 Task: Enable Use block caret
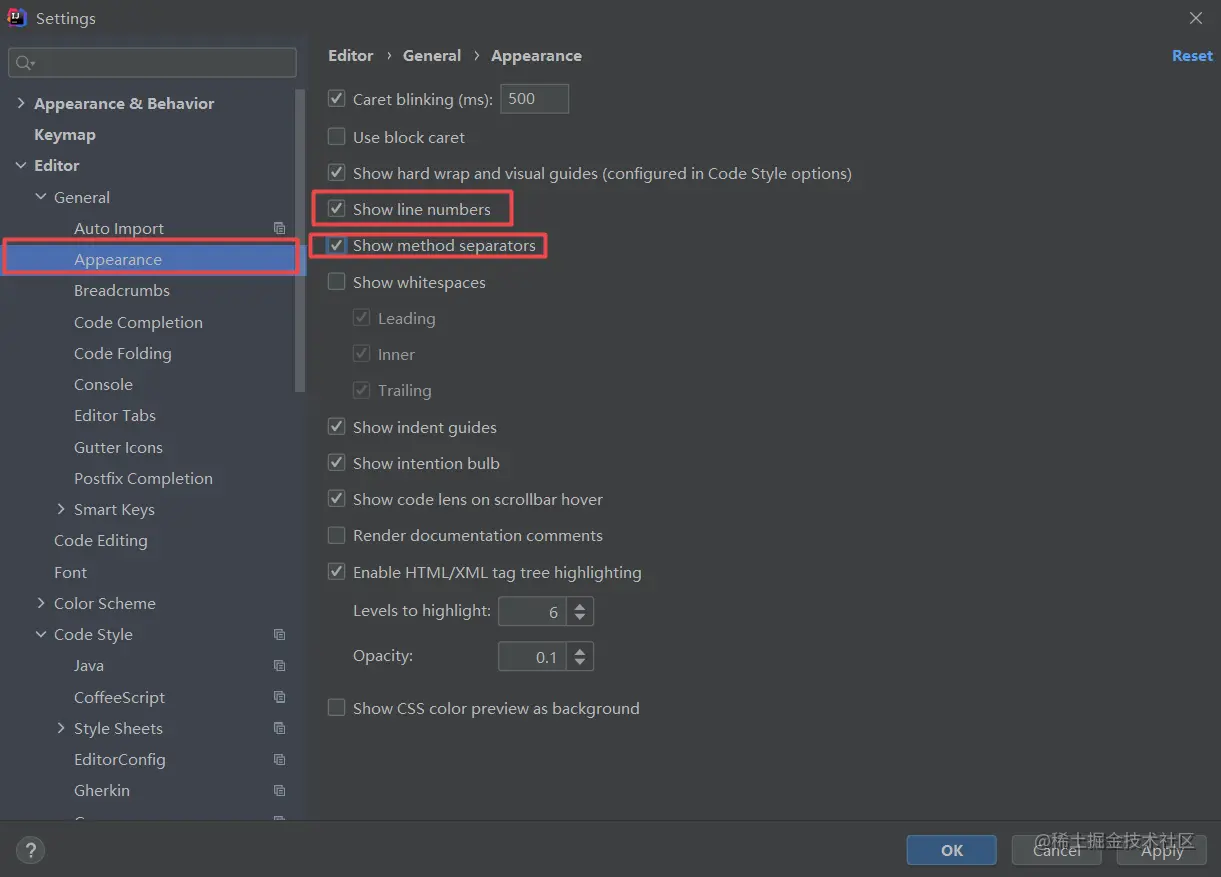click(x=337, y=137)
